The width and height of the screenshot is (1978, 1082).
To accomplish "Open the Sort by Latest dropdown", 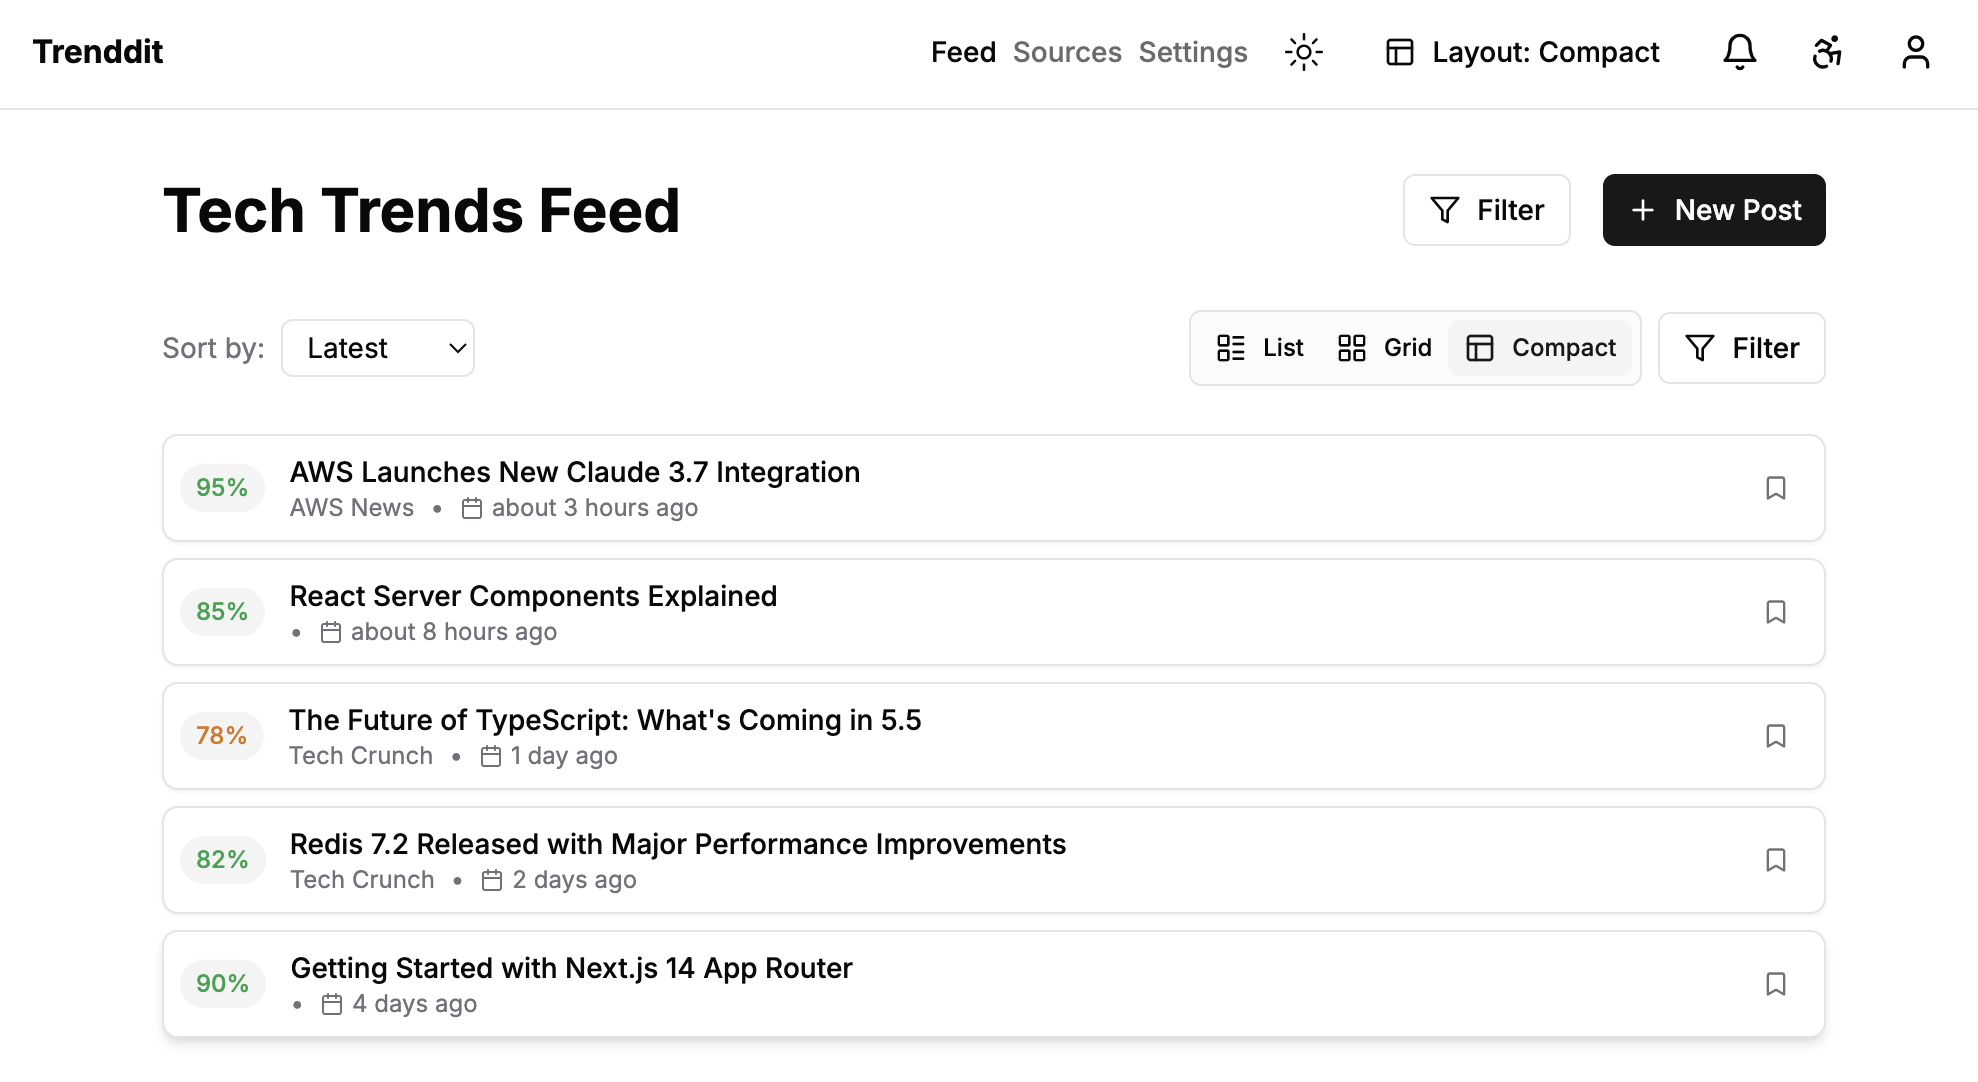I will pos(378,348).
